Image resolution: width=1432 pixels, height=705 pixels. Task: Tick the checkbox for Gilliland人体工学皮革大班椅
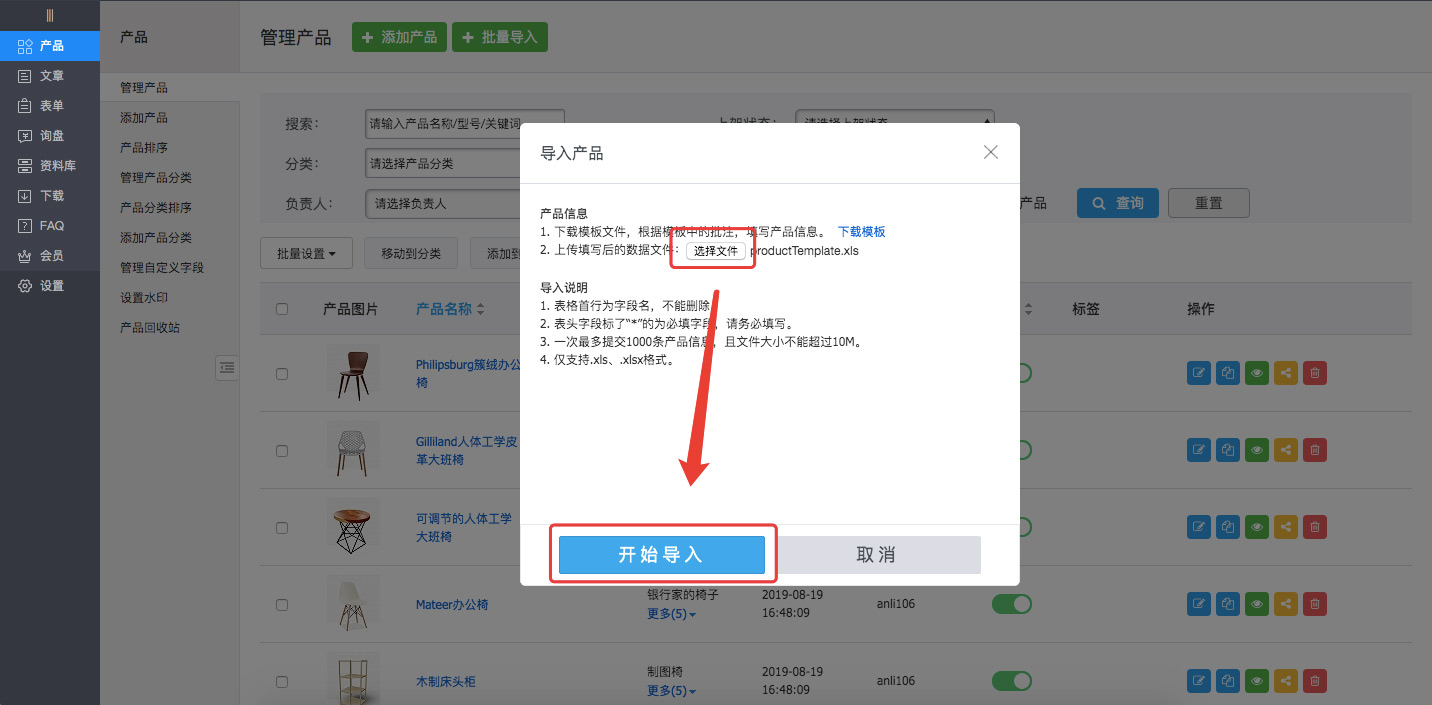pyautogui.click(x=282, y=451)
